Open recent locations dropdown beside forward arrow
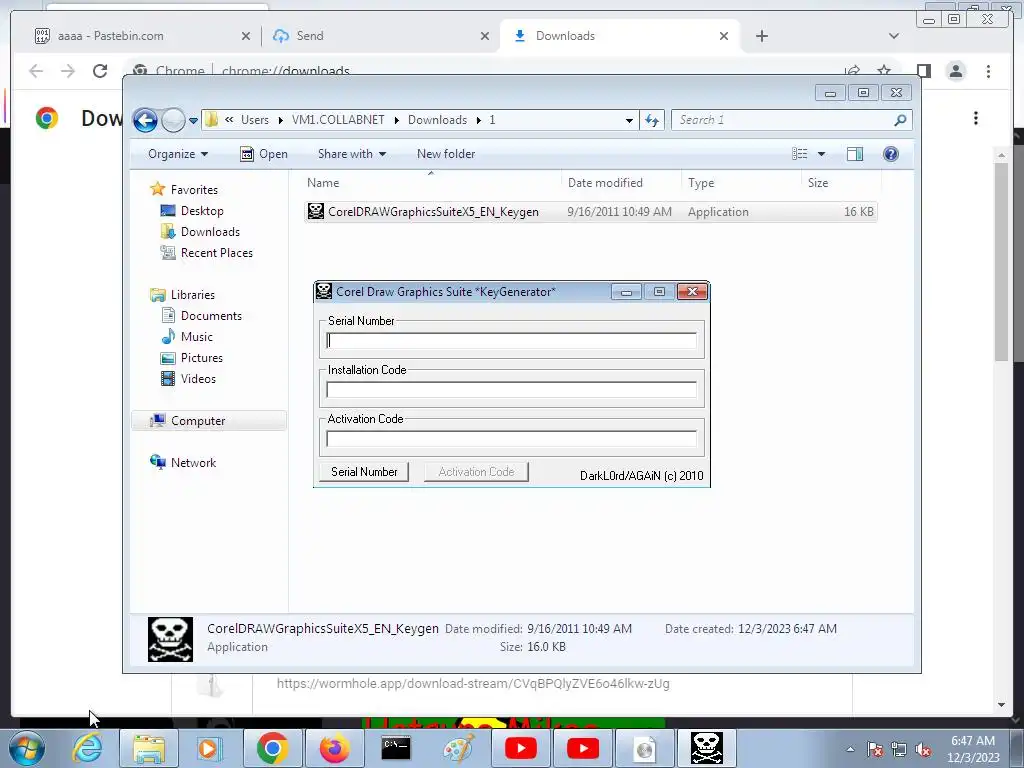The image size is (1024, 768). tap(193, 121)
